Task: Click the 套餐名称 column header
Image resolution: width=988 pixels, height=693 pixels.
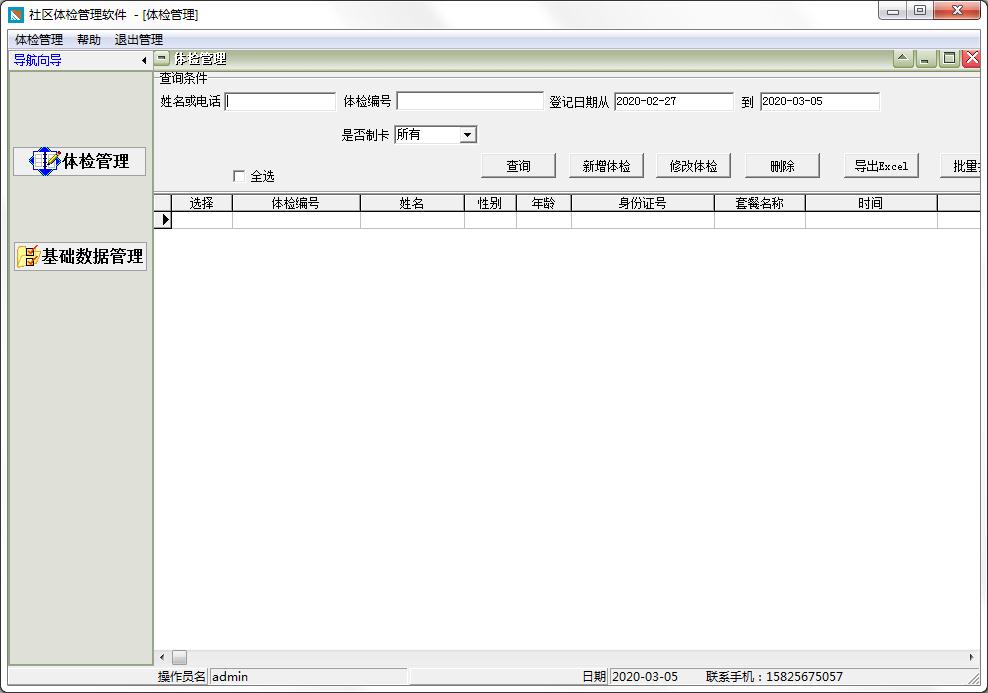Action: (x=760, y=203)
